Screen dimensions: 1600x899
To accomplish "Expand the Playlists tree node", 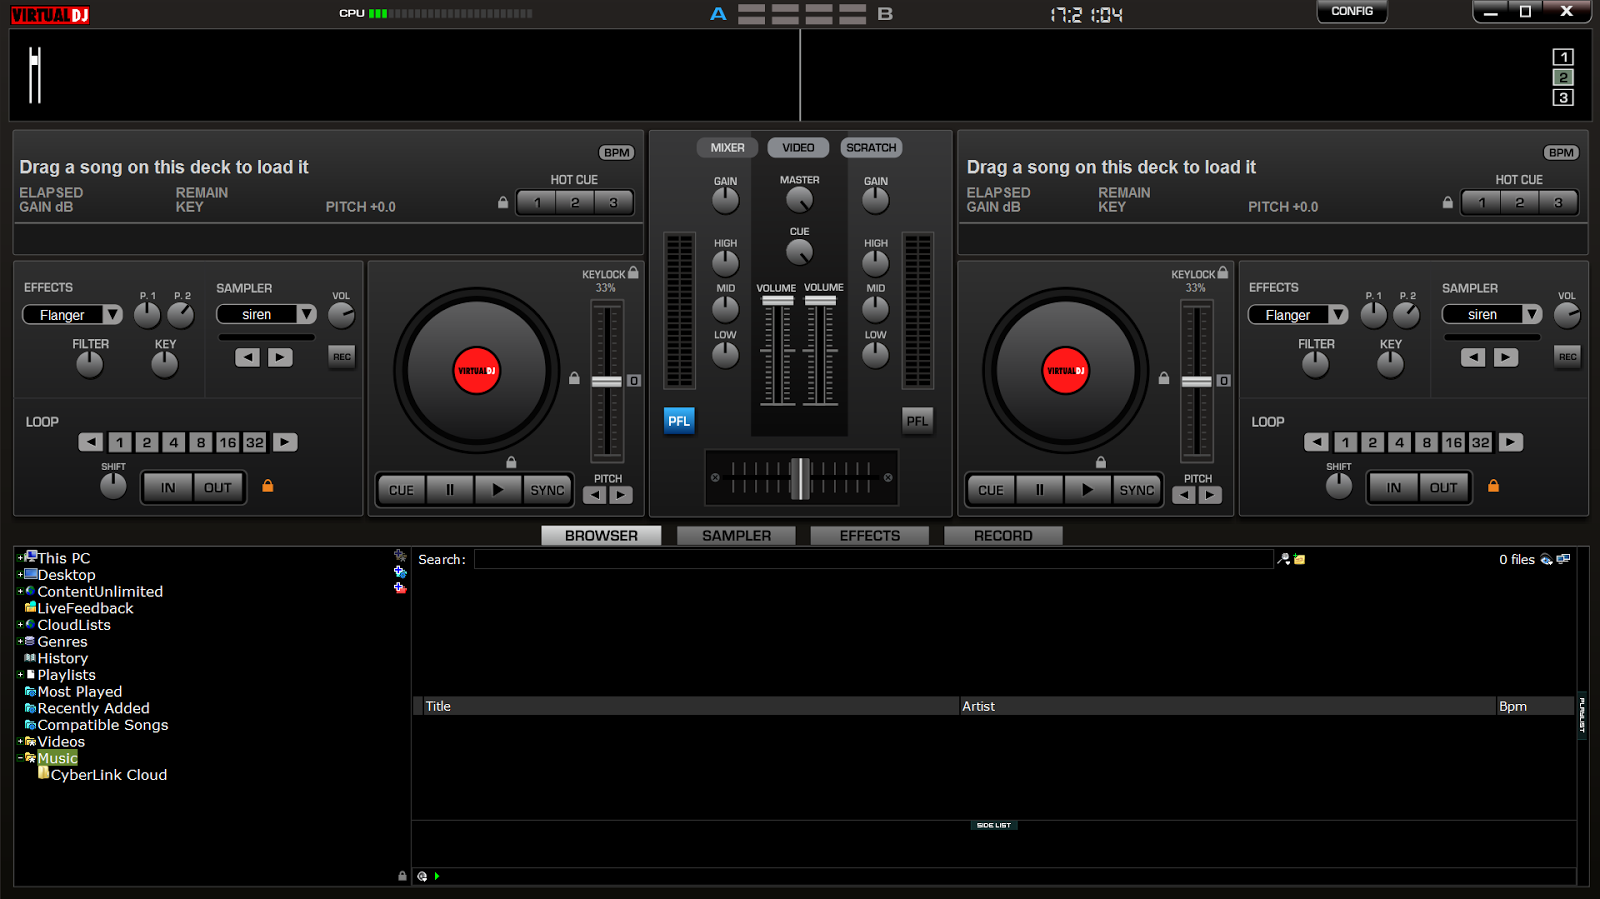I will point(20,675).
